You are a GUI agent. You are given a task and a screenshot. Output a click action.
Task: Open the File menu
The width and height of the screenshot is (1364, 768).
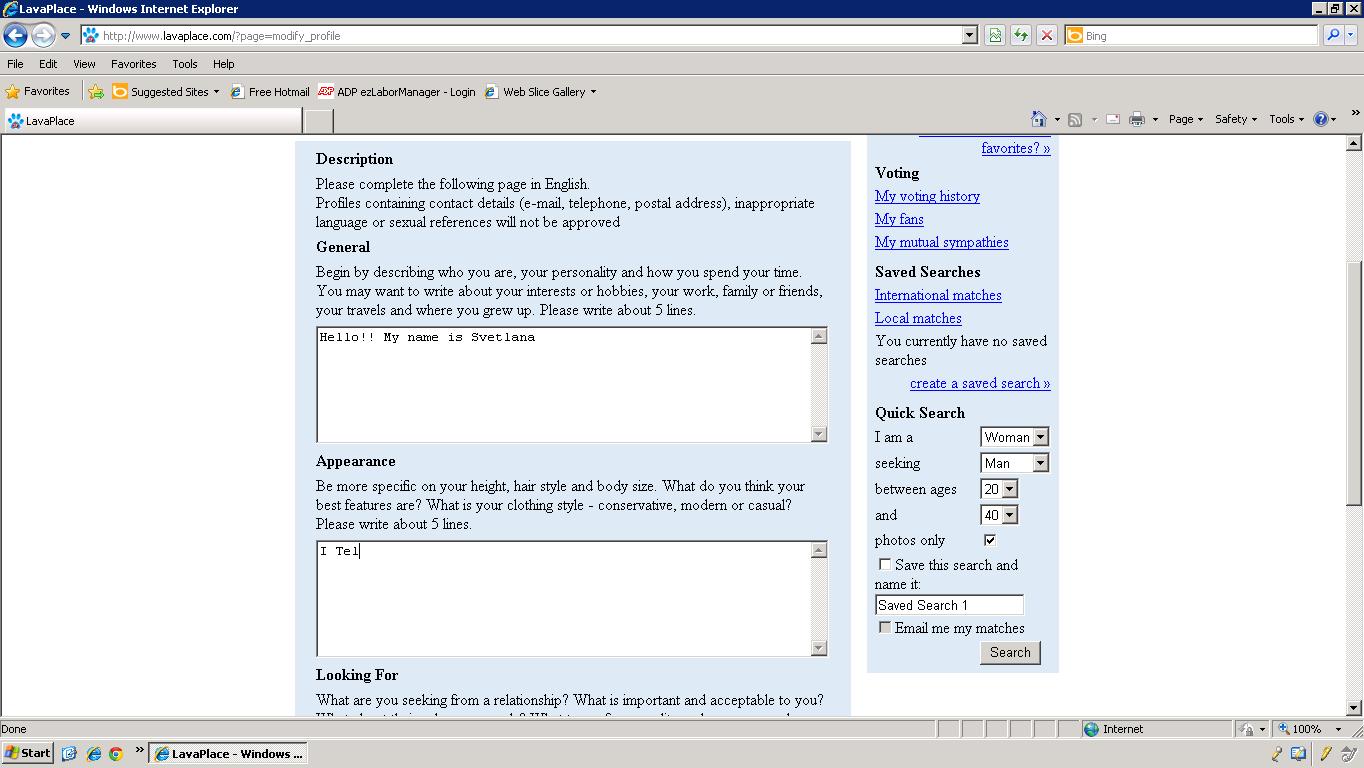pyautogui.click(x=15, y=64)
